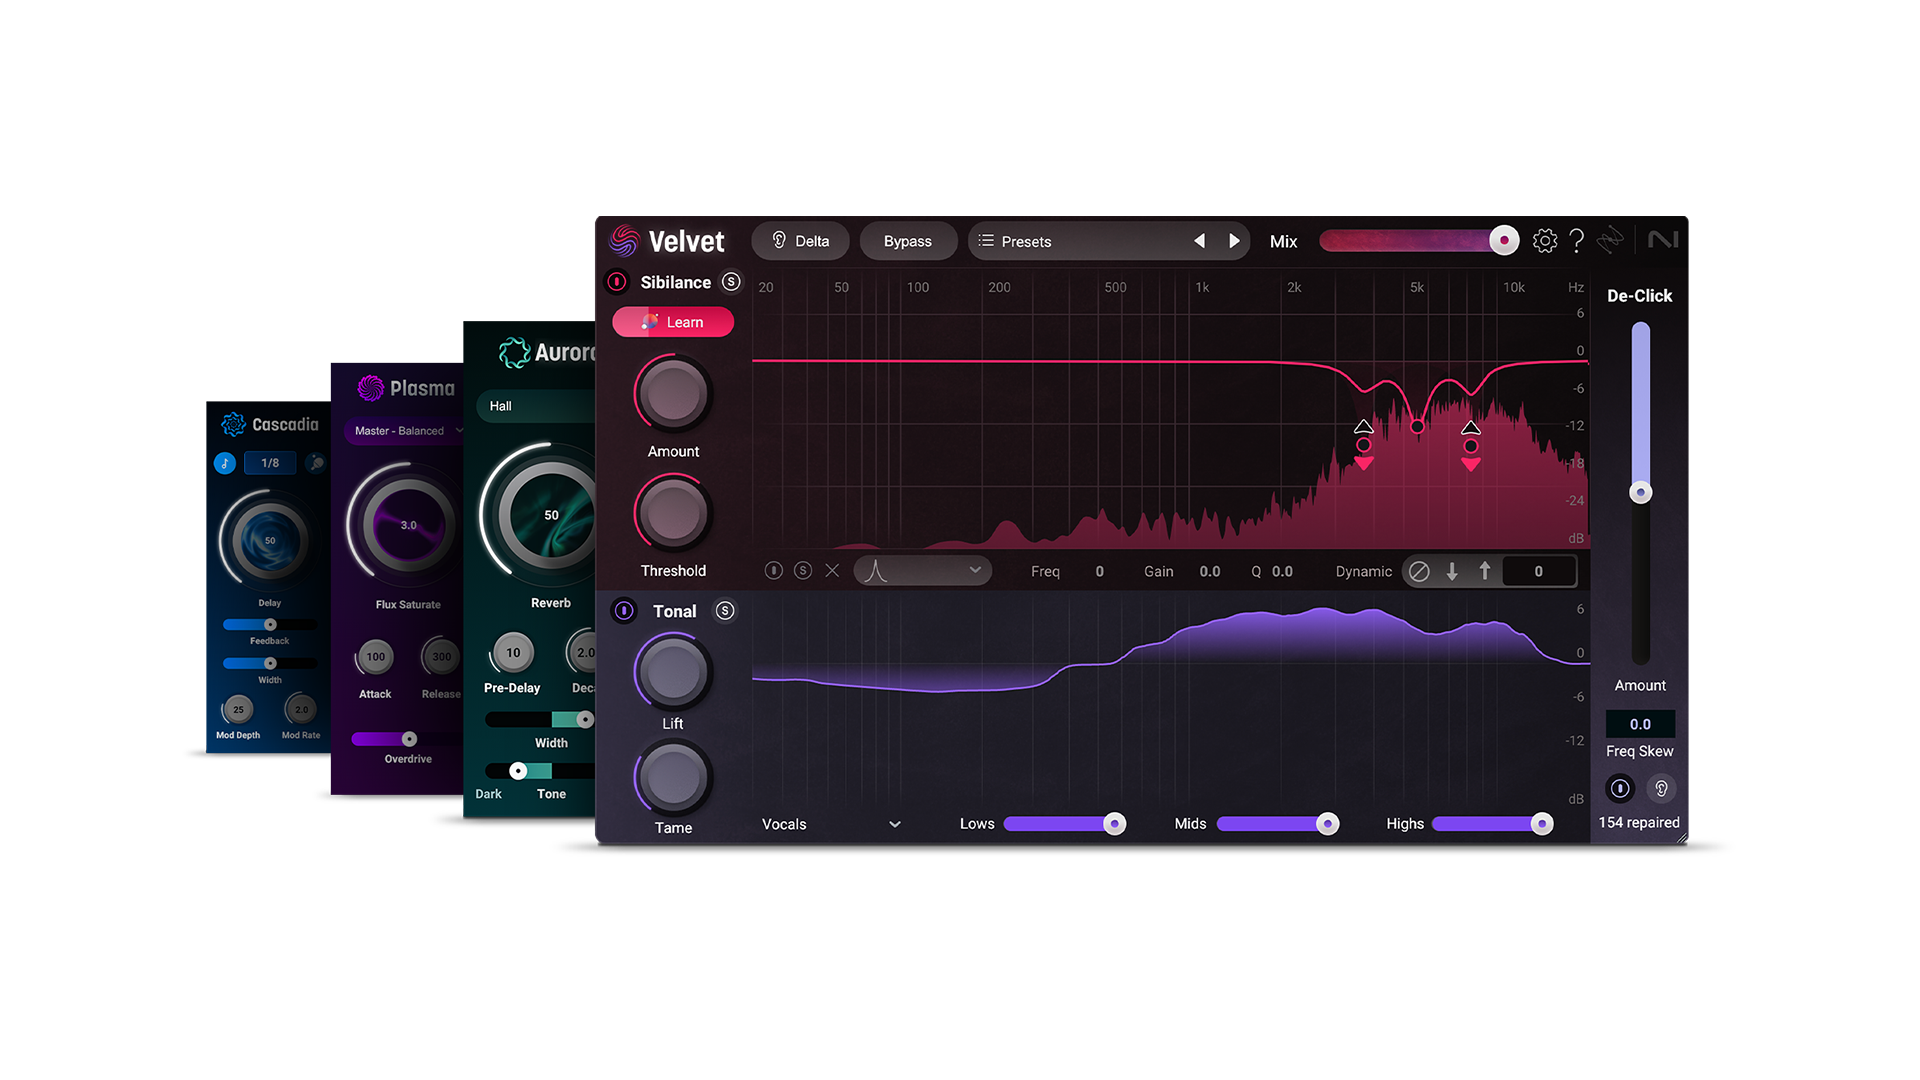The image size is (1920, 1080).
Task: Open Plasma Master - Balanced dropdown
Action: pos(403,431)
